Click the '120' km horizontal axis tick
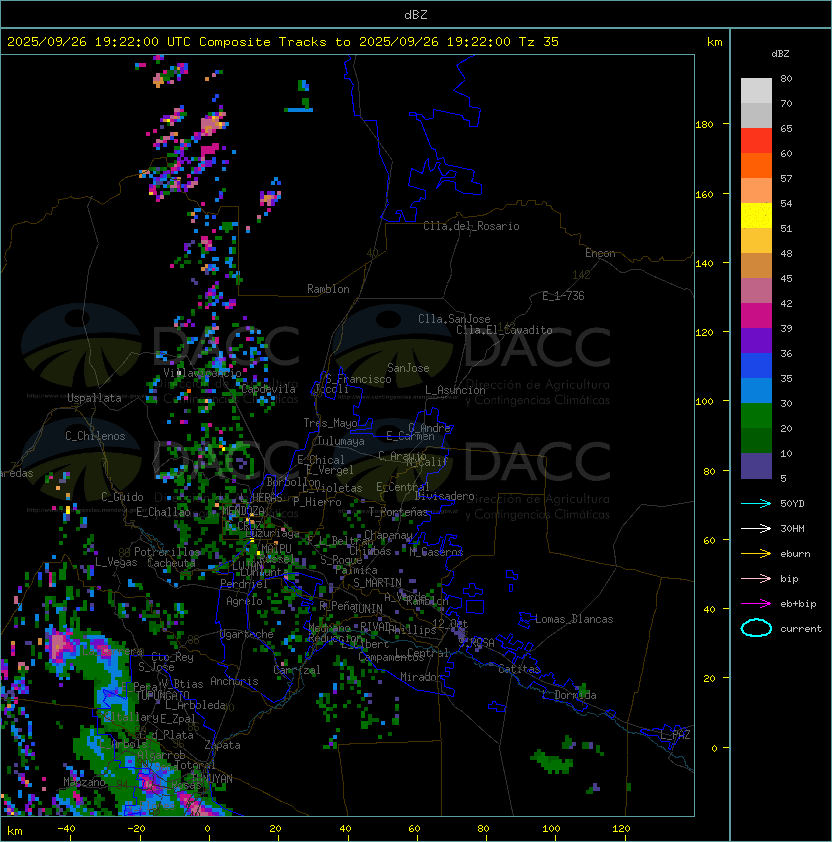This screenshot has width=832, height=842. pos(621,829)
